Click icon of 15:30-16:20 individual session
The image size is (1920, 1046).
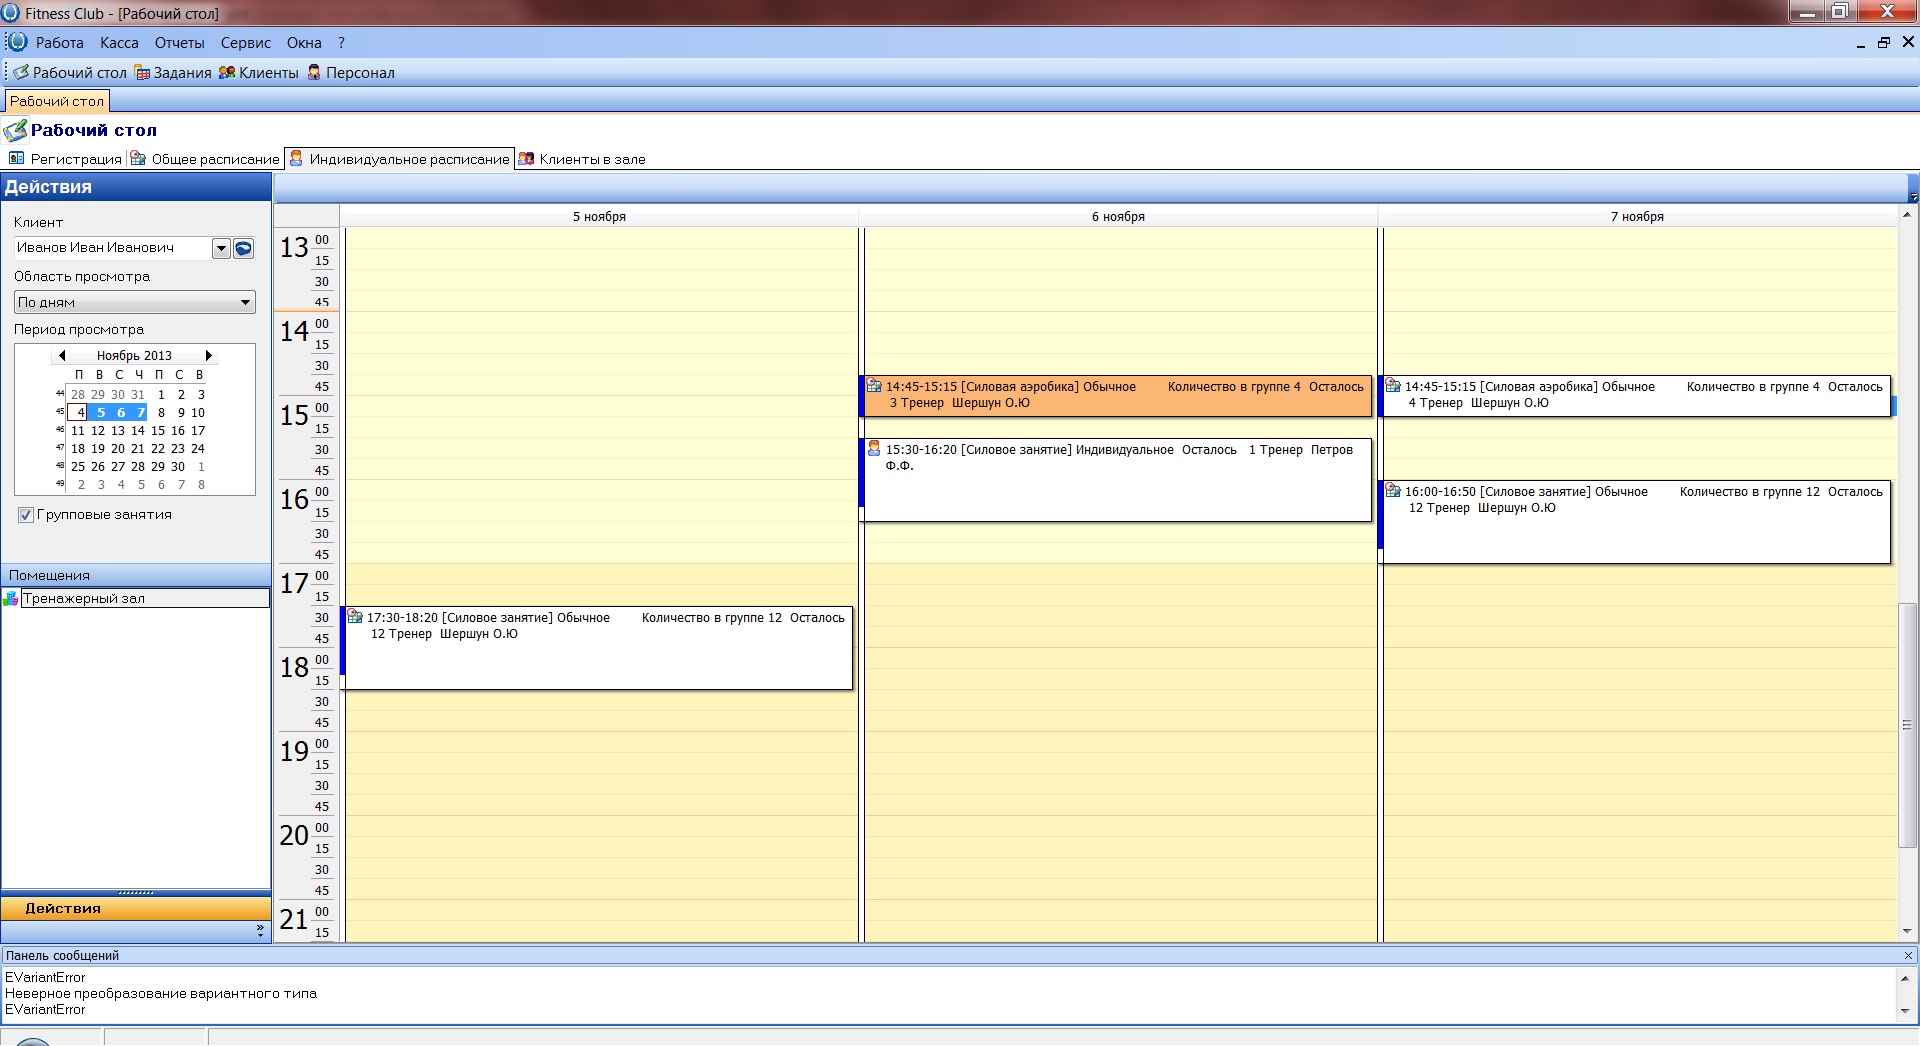(x=874, y=449)
